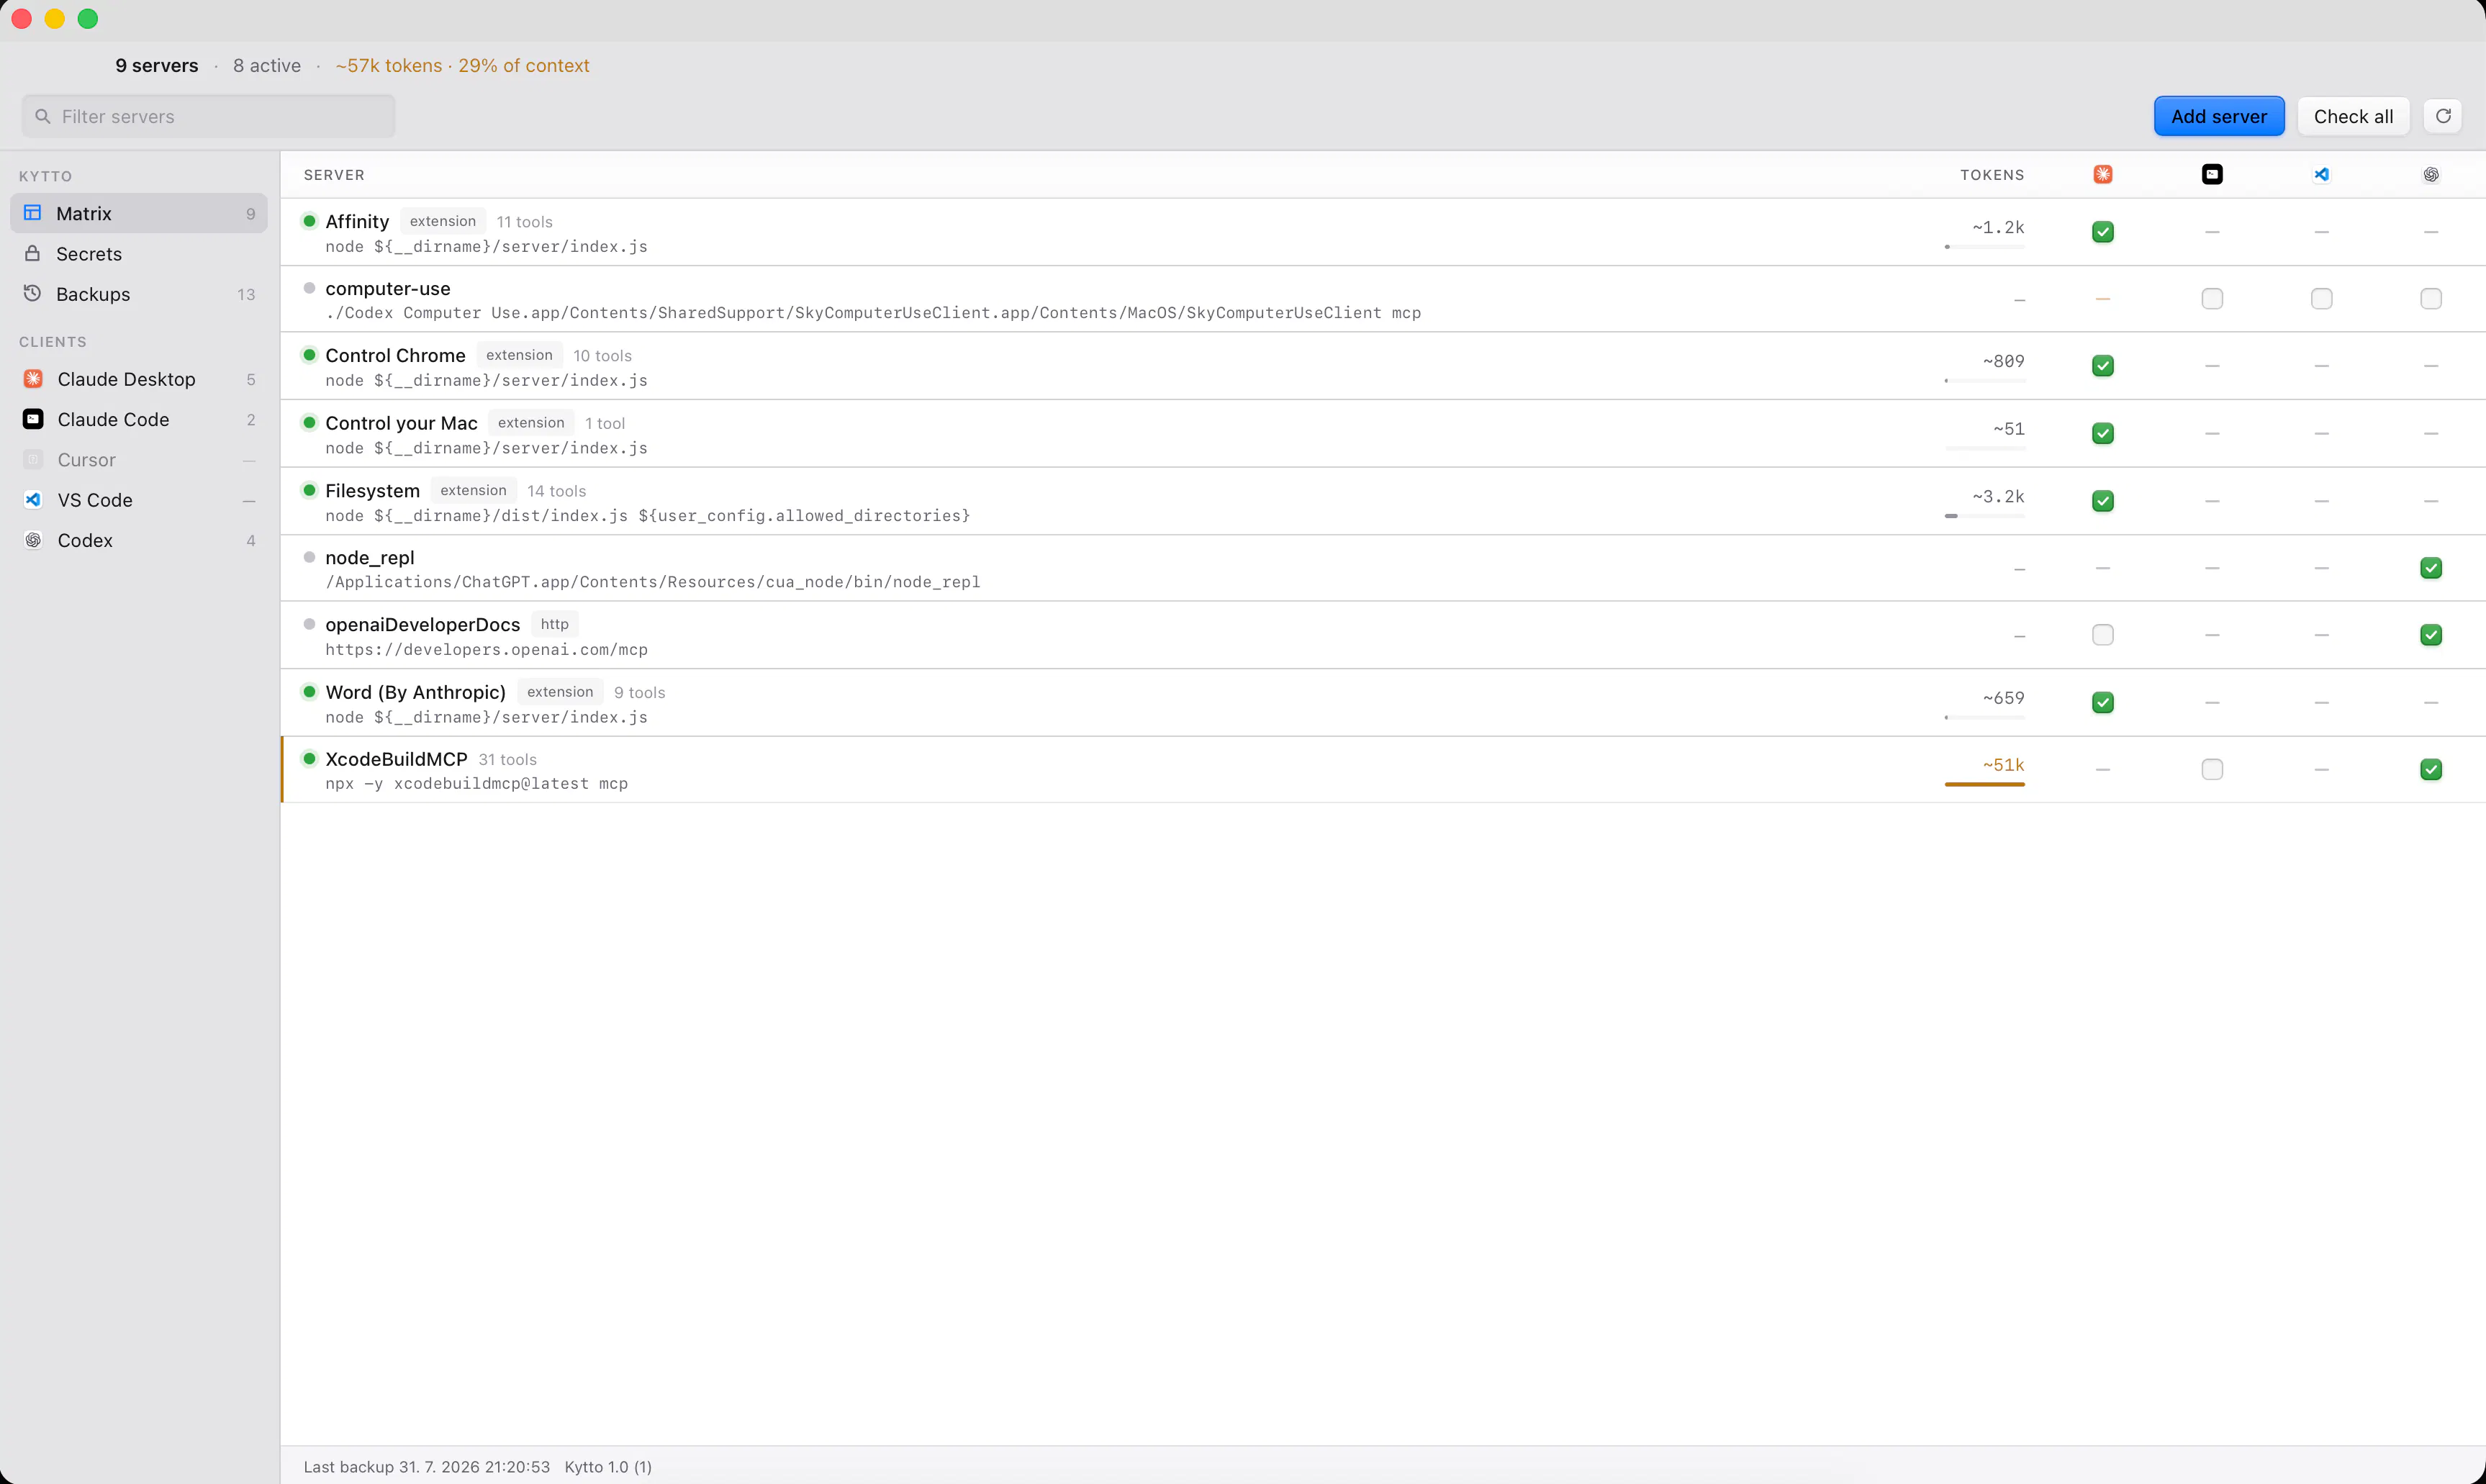Open the Backups section
2486x1484 pixels.
tap(139, 293)
